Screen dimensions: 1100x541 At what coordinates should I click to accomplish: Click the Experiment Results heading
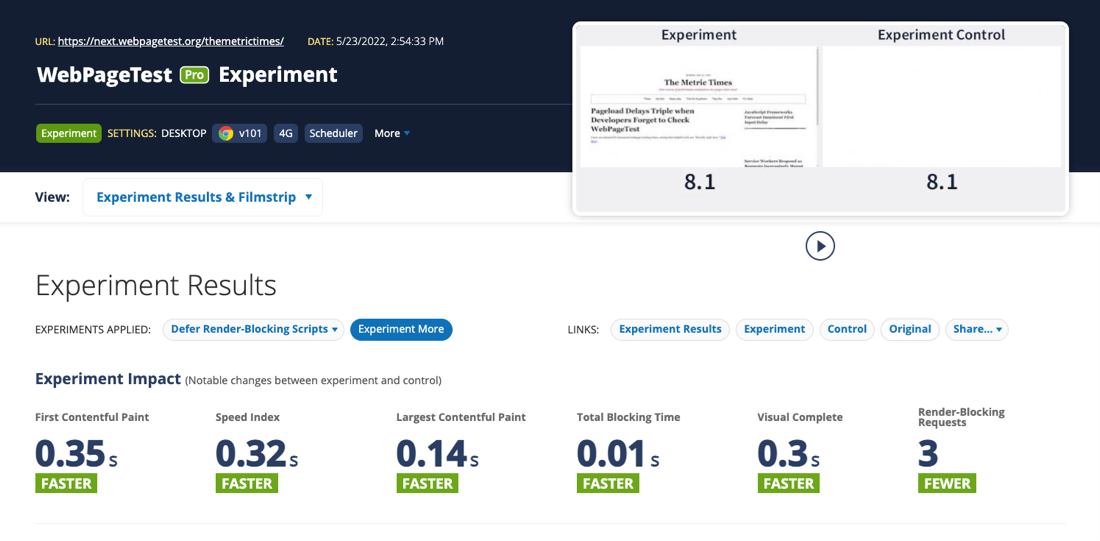[x=156, y=286]
